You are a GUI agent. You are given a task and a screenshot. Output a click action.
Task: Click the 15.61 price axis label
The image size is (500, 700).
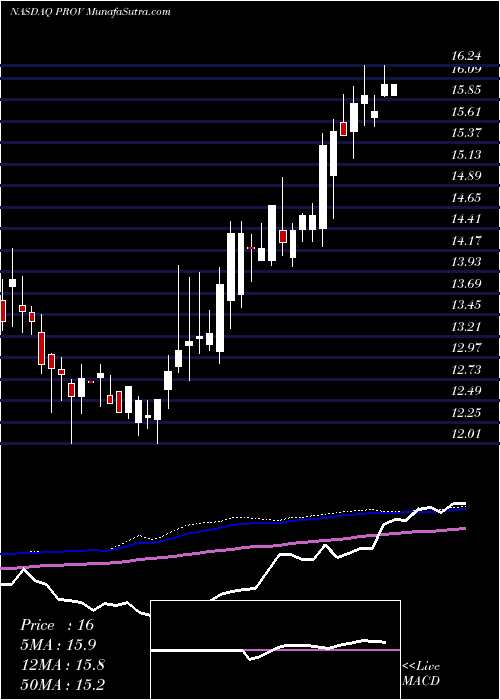pos(467,112)
